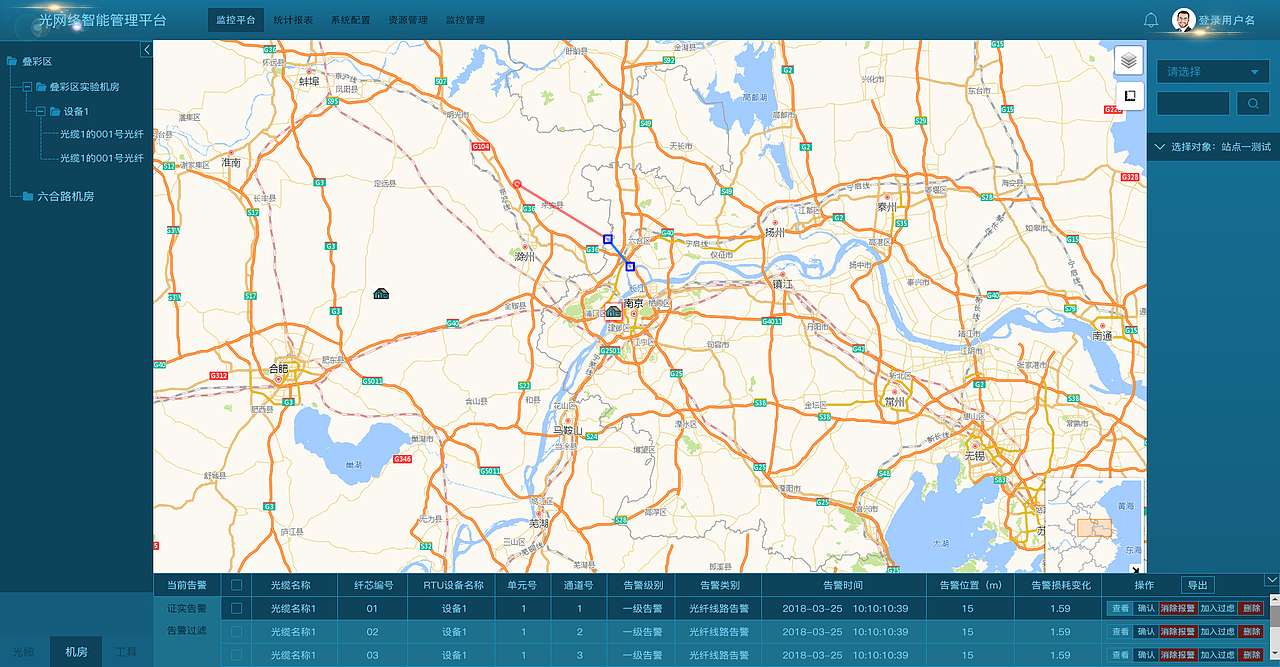Viewport: 1280px width, 667px height.
Task: Select the 六合路机房 tree item
Action: coord(66,197)
